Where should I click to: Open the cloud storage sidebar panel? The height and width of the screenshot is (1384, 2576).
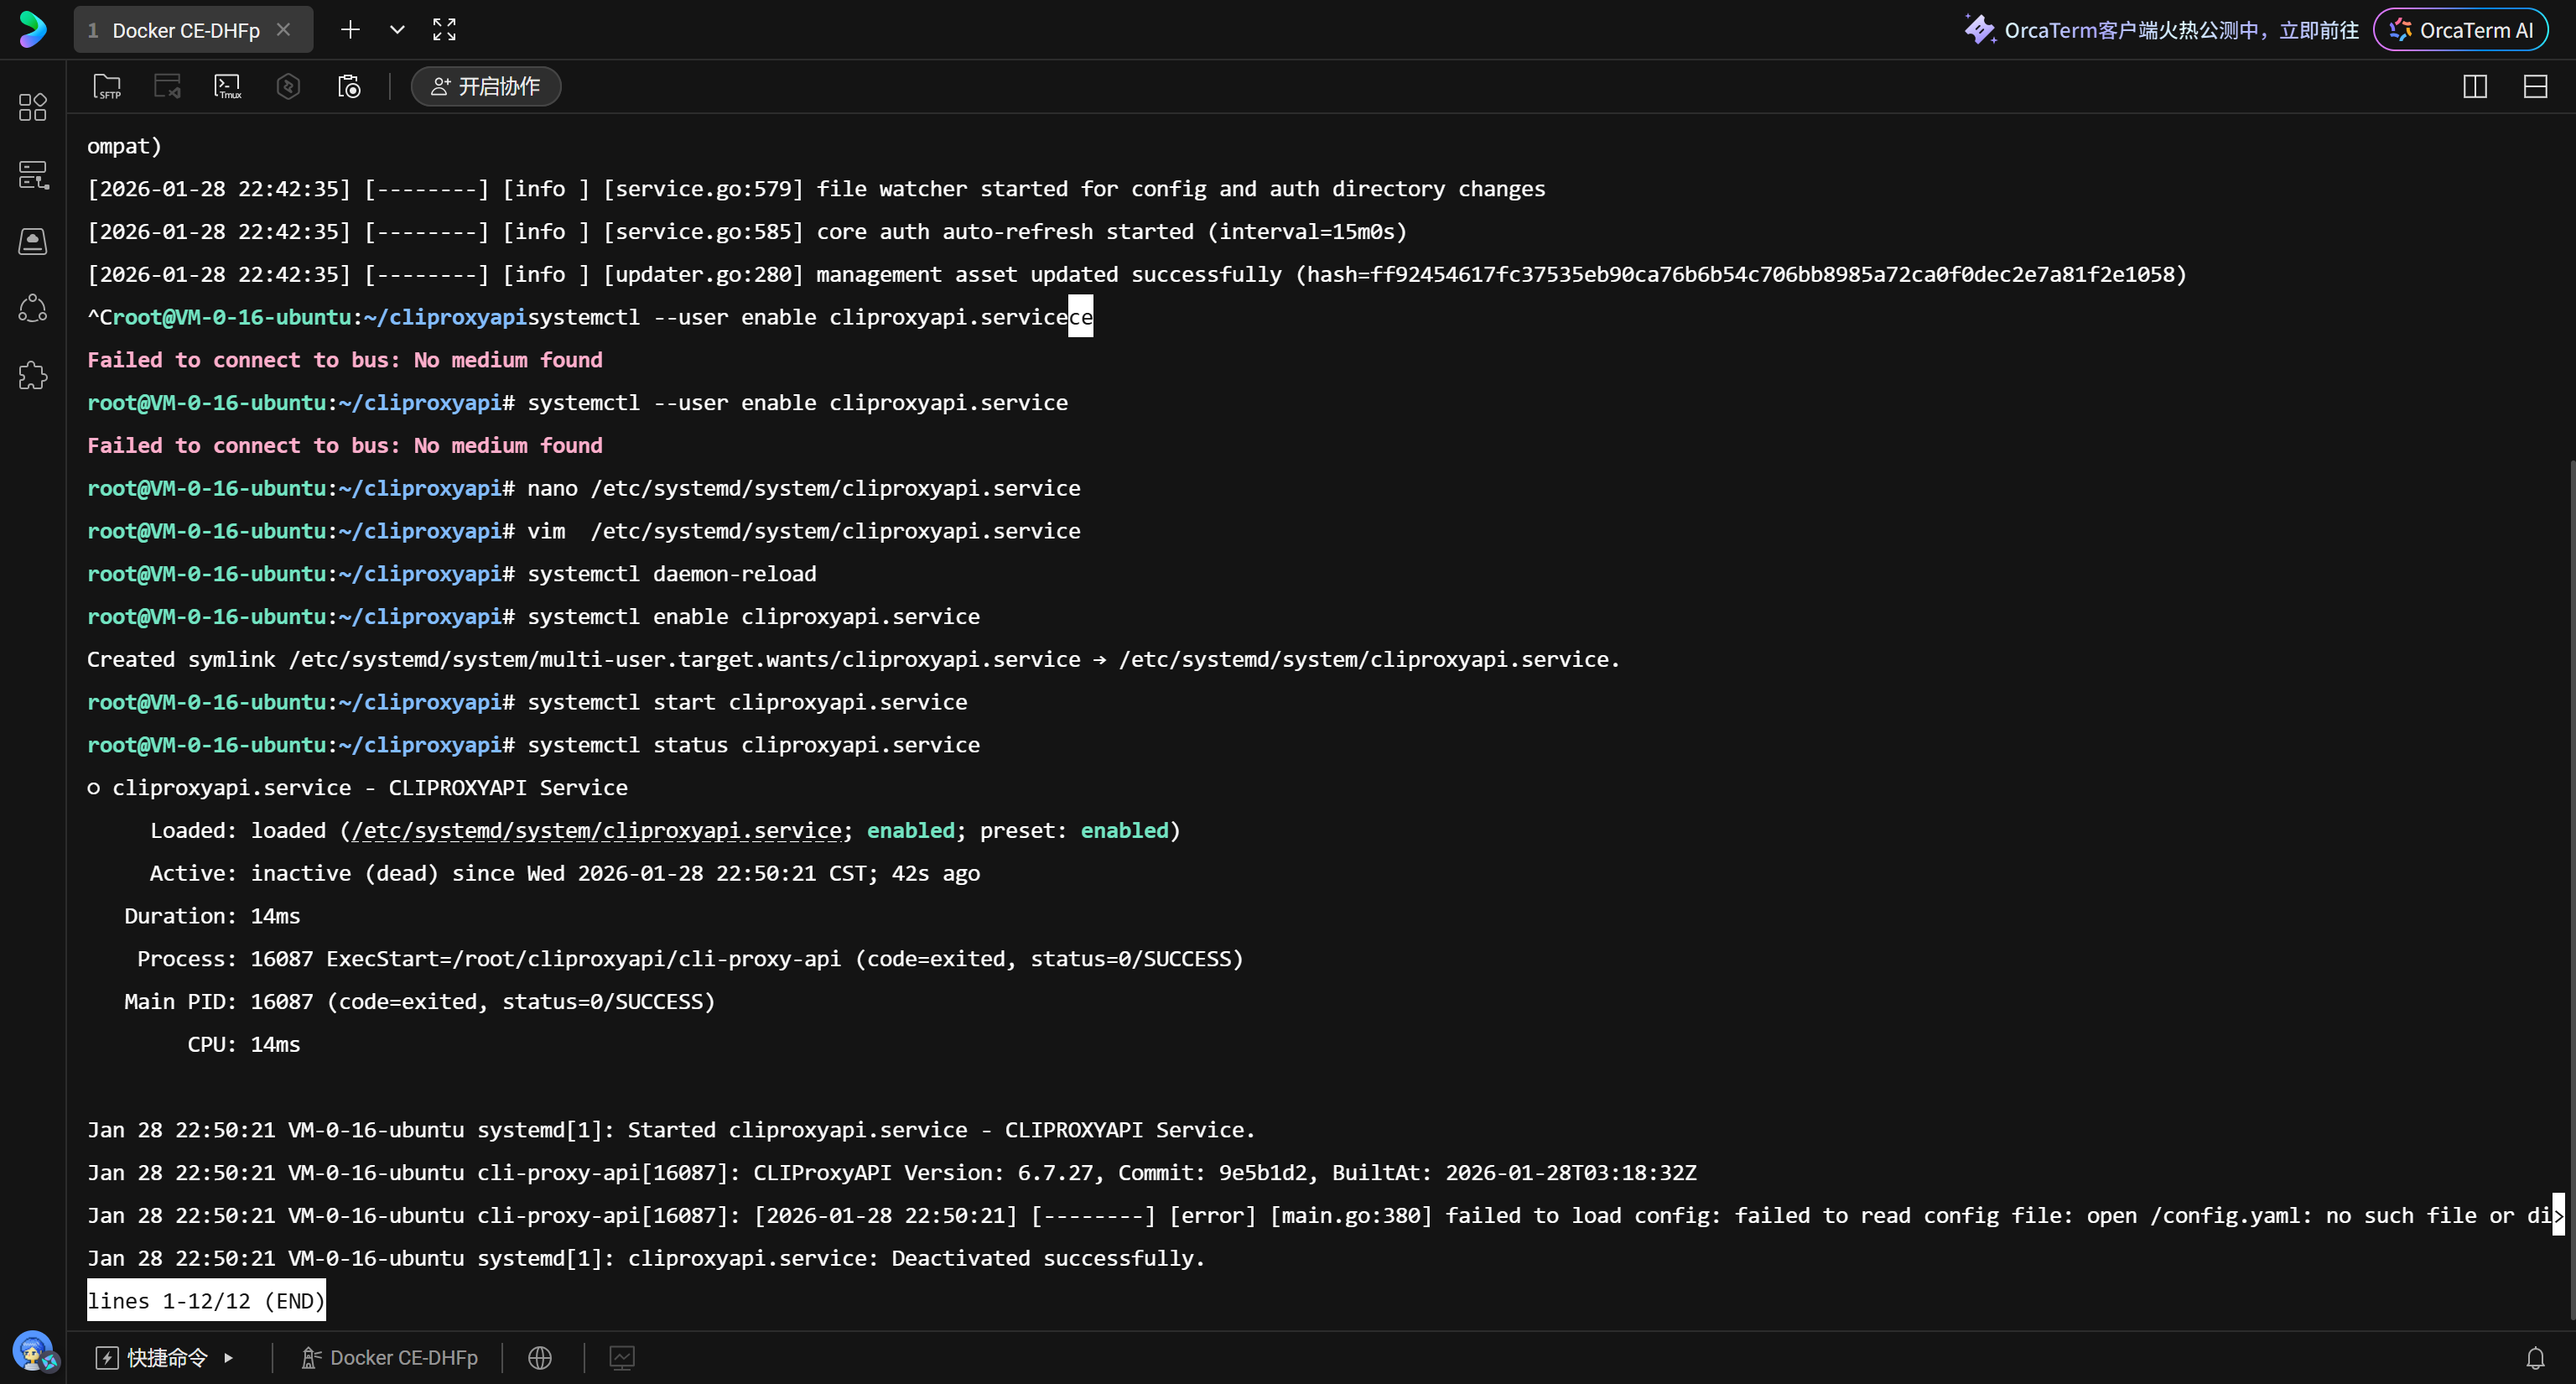click(33, 240)
